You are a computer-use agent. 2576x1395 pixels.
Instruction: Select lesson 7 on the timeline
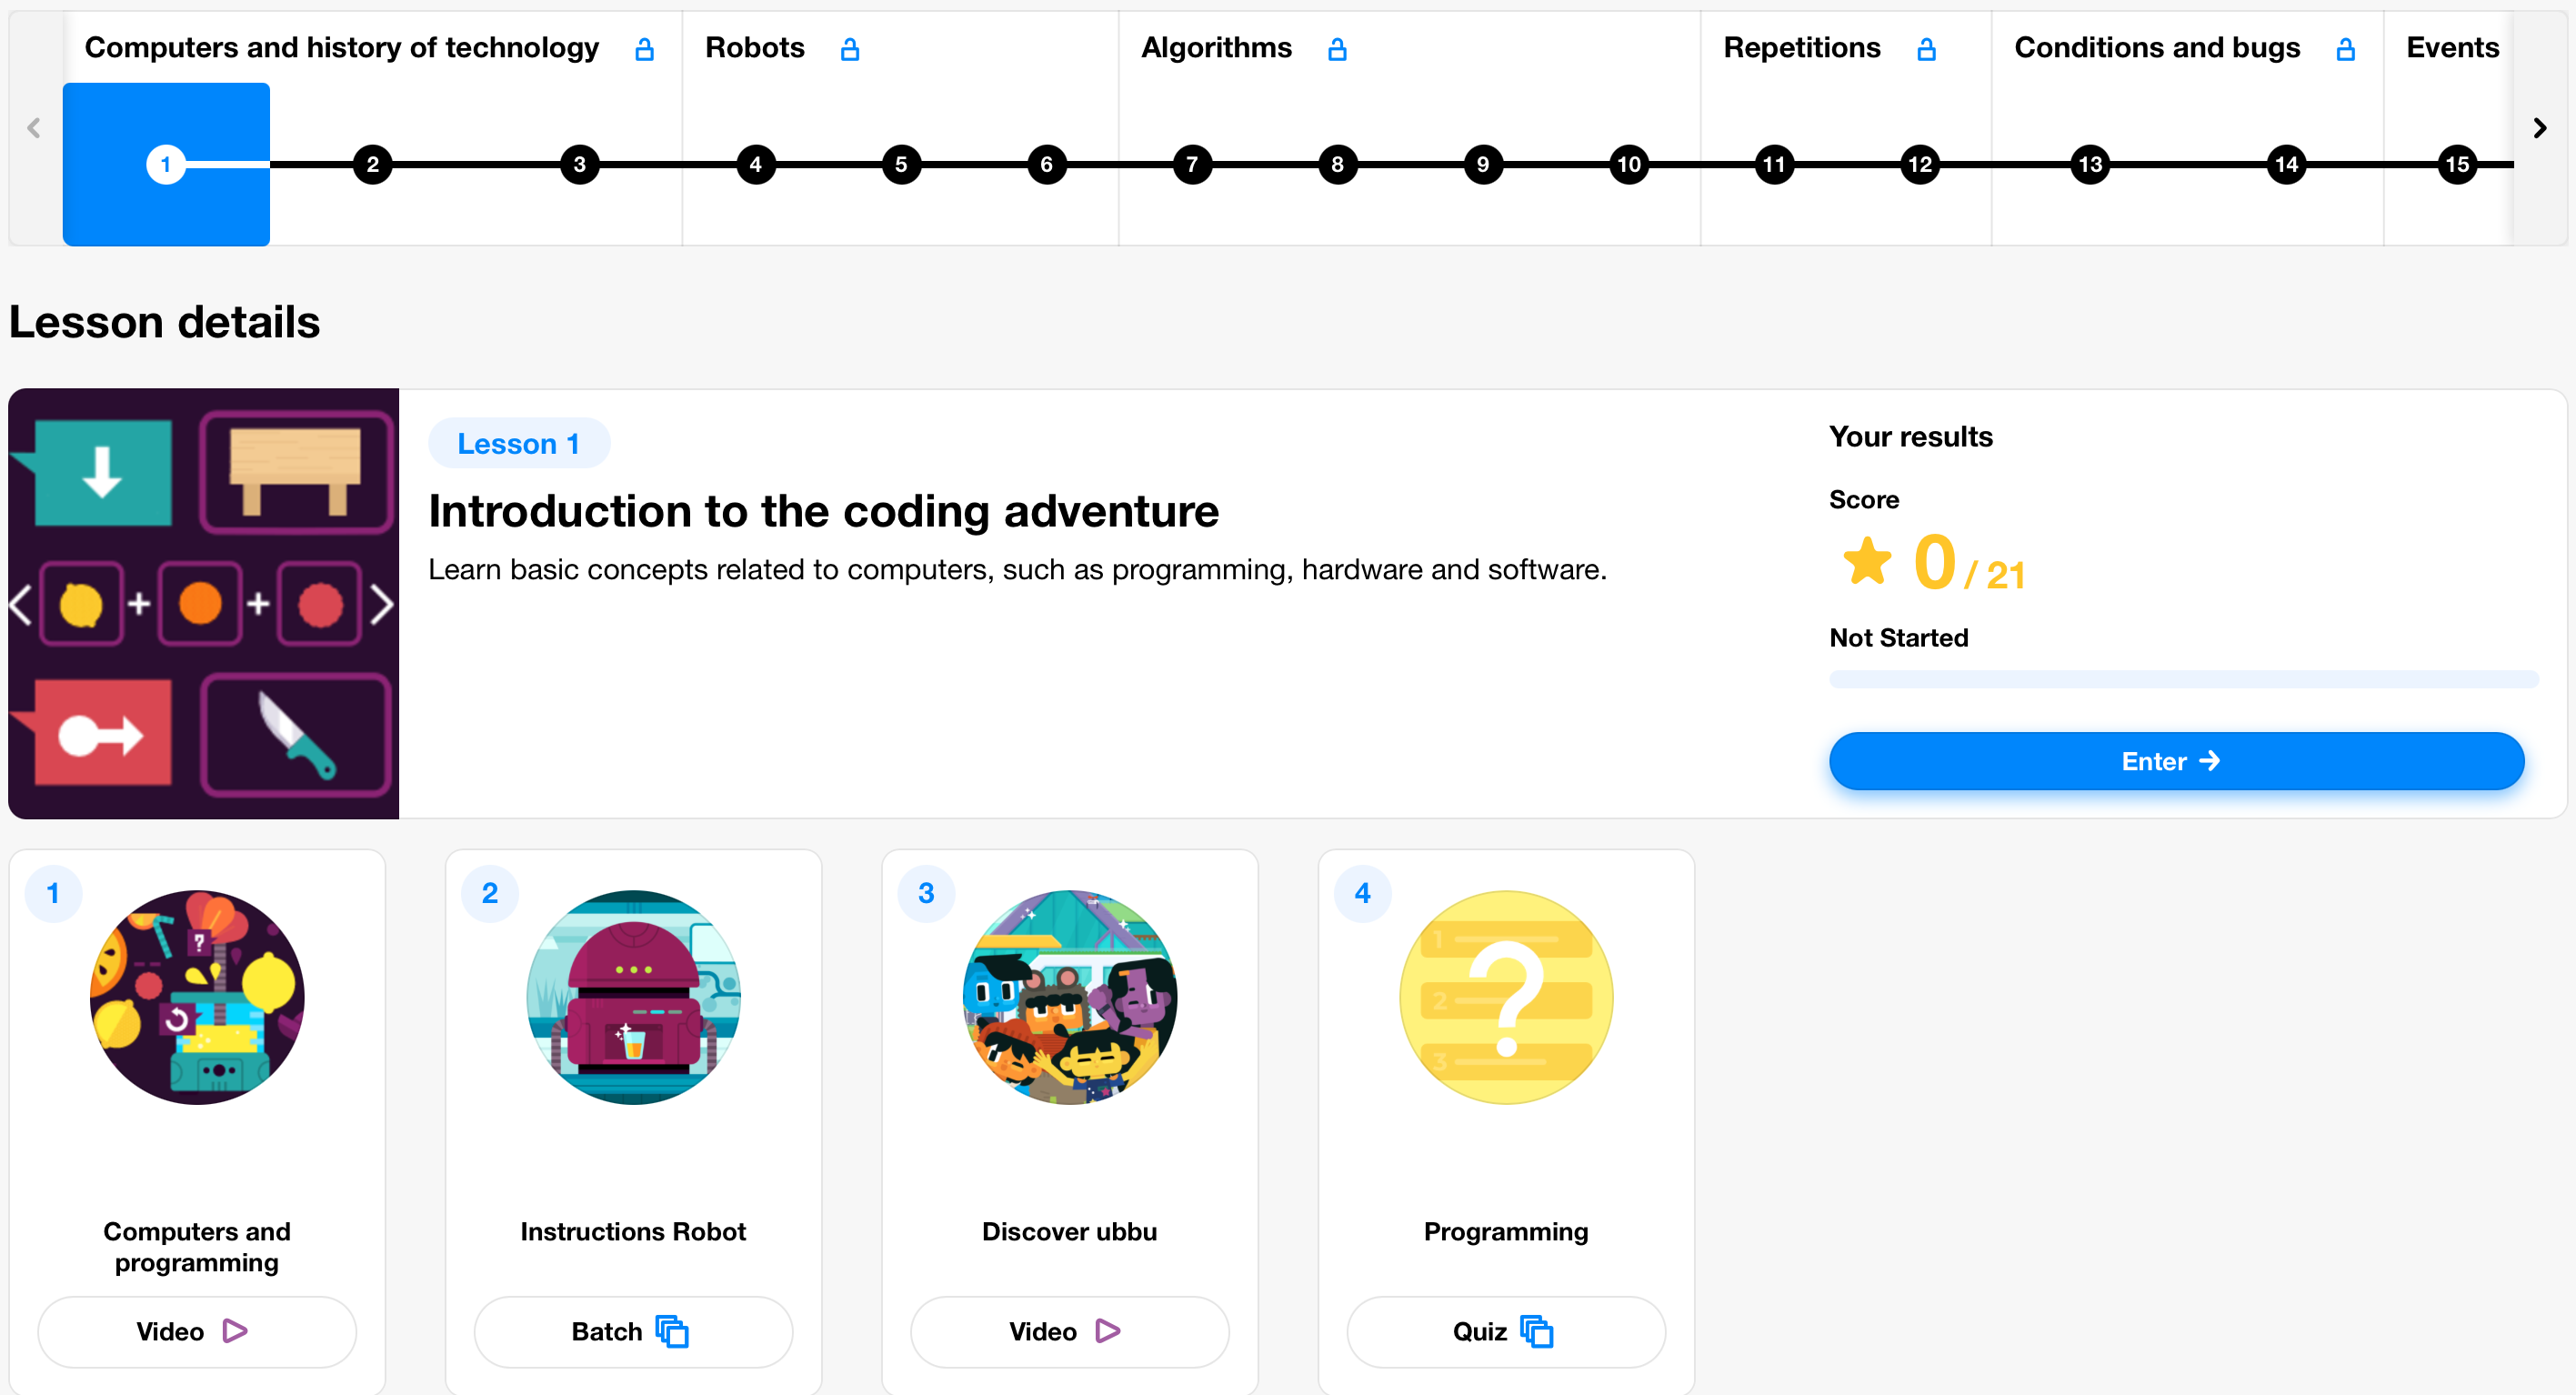(x=1192, y=164)
